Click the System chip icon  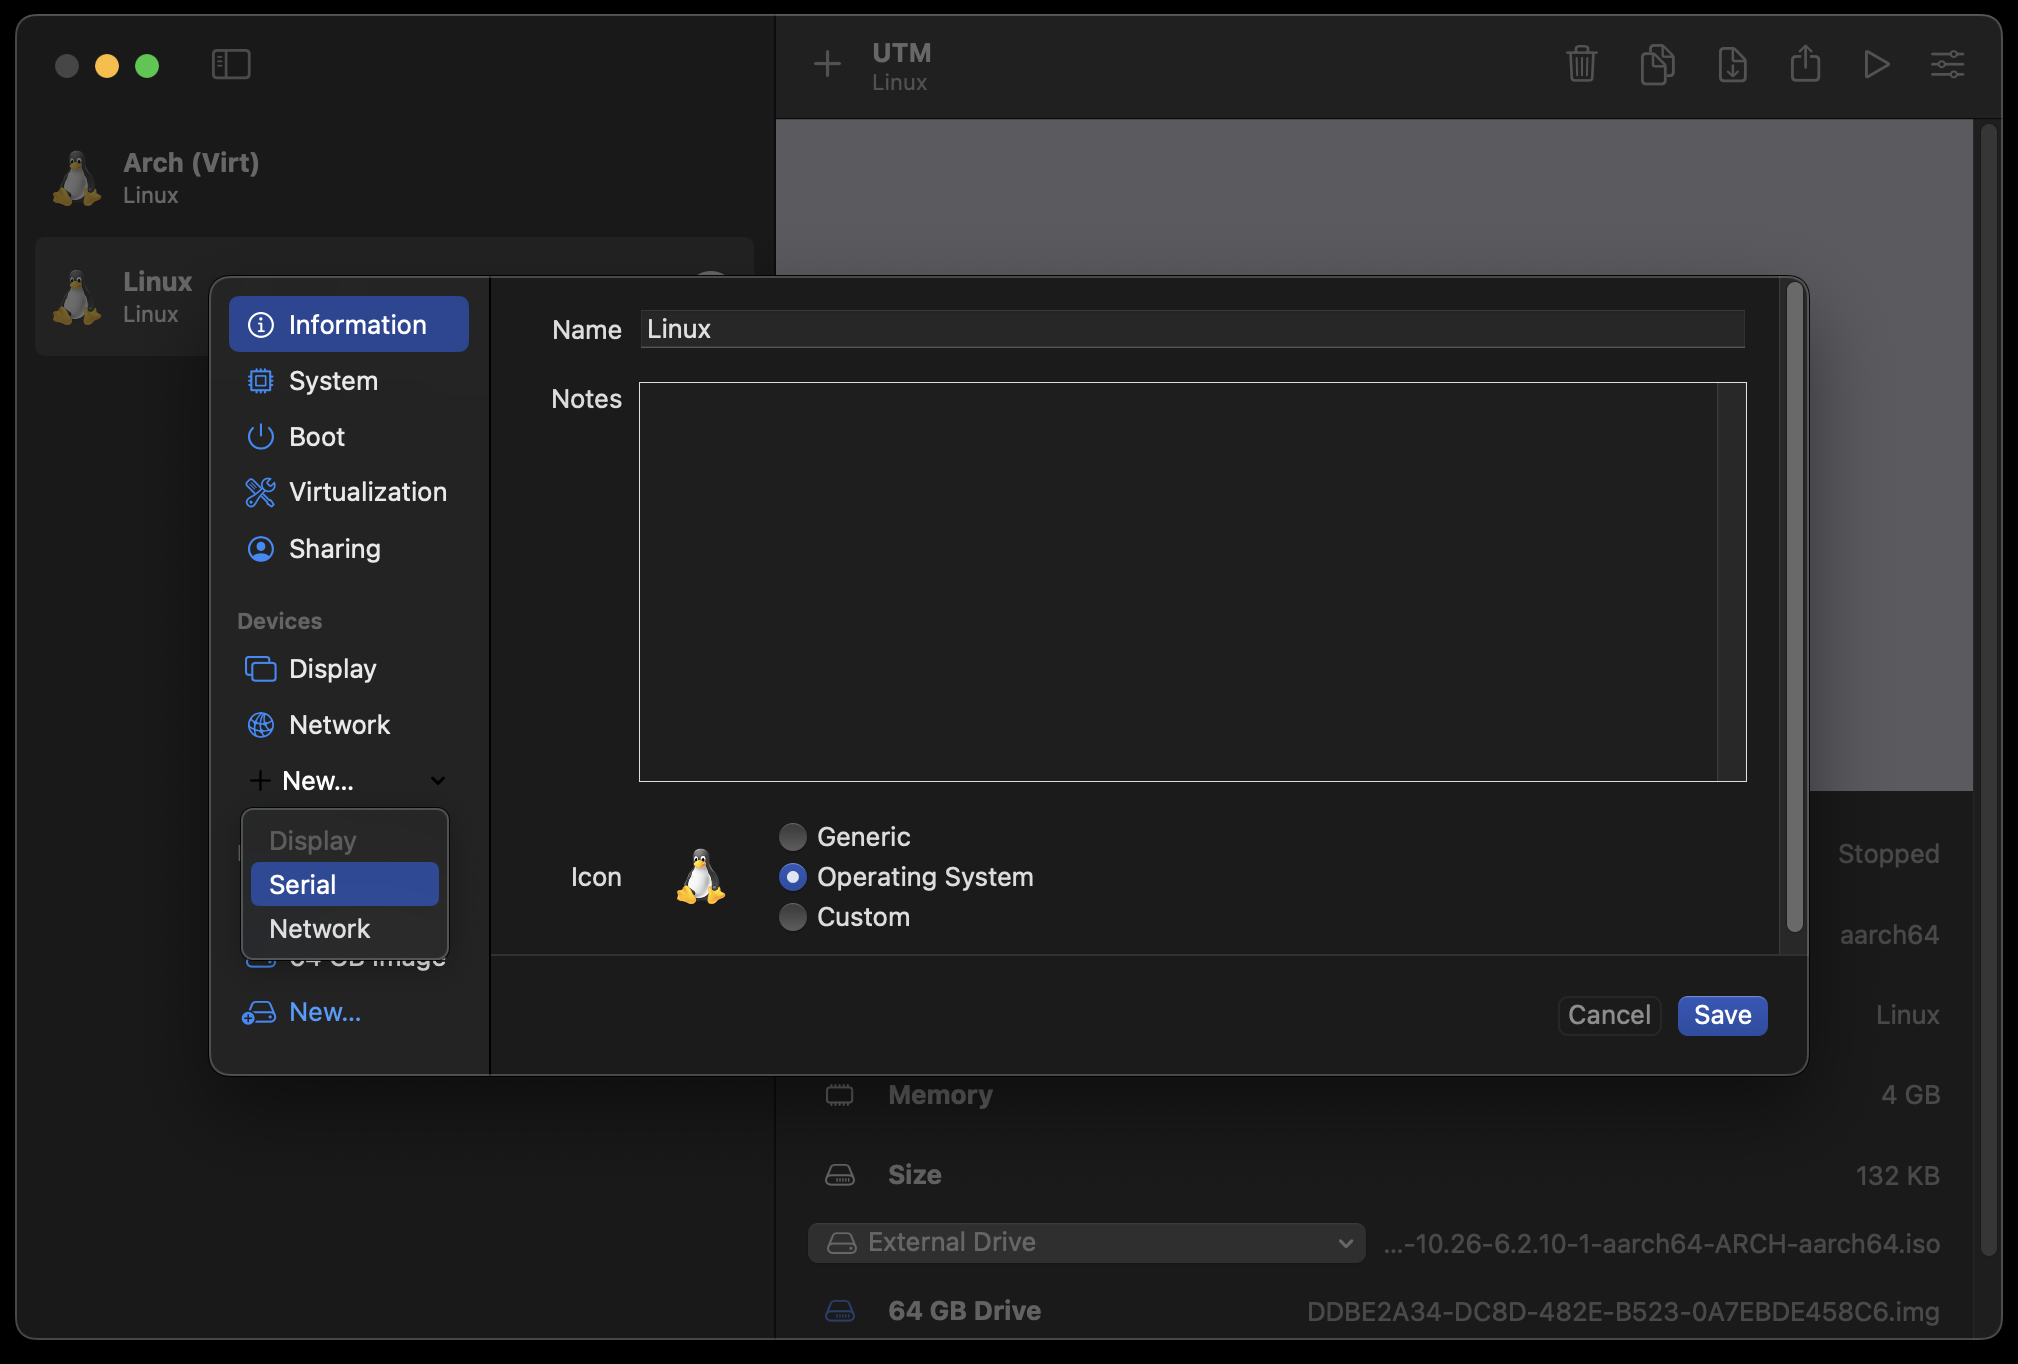point(260,381)
